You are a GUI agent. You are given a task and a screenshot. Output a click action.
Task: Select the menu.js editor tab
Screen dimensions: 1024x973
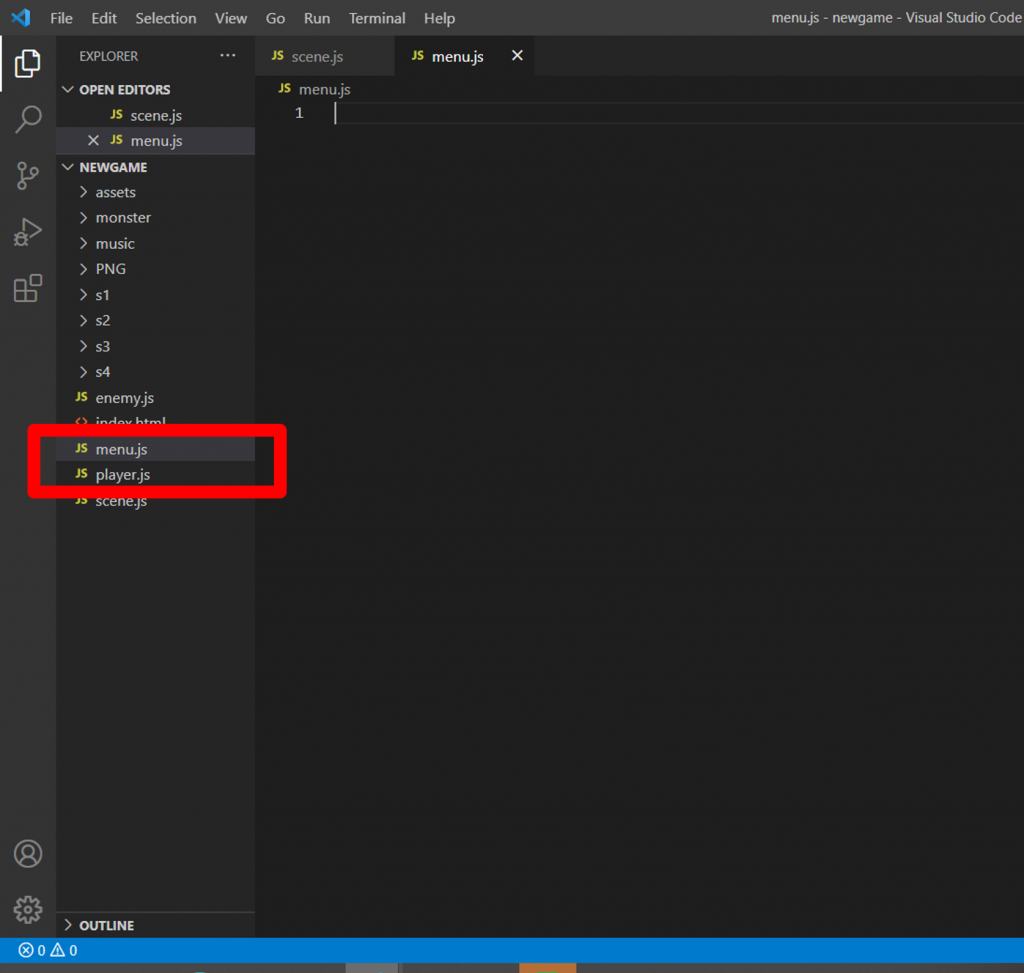464,56
